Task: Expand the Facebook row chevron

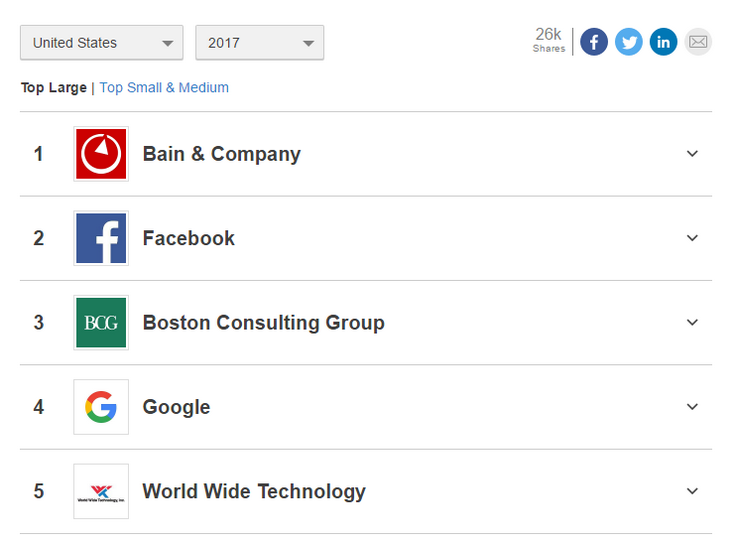Action: tap(692, 238)
